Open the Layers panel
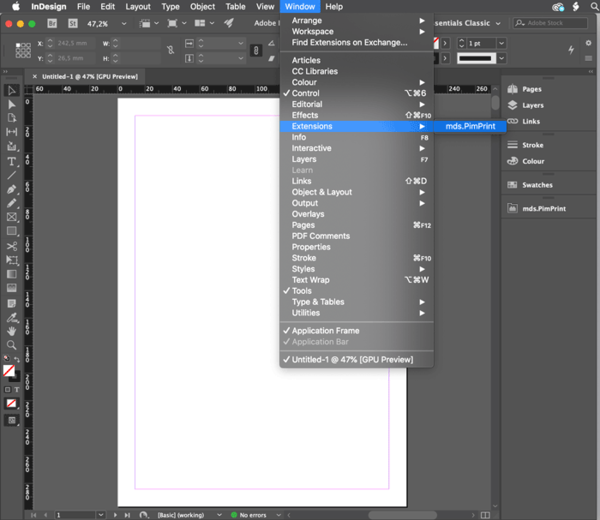The width and height of the screenshot is (600, 520). point(531,105)
